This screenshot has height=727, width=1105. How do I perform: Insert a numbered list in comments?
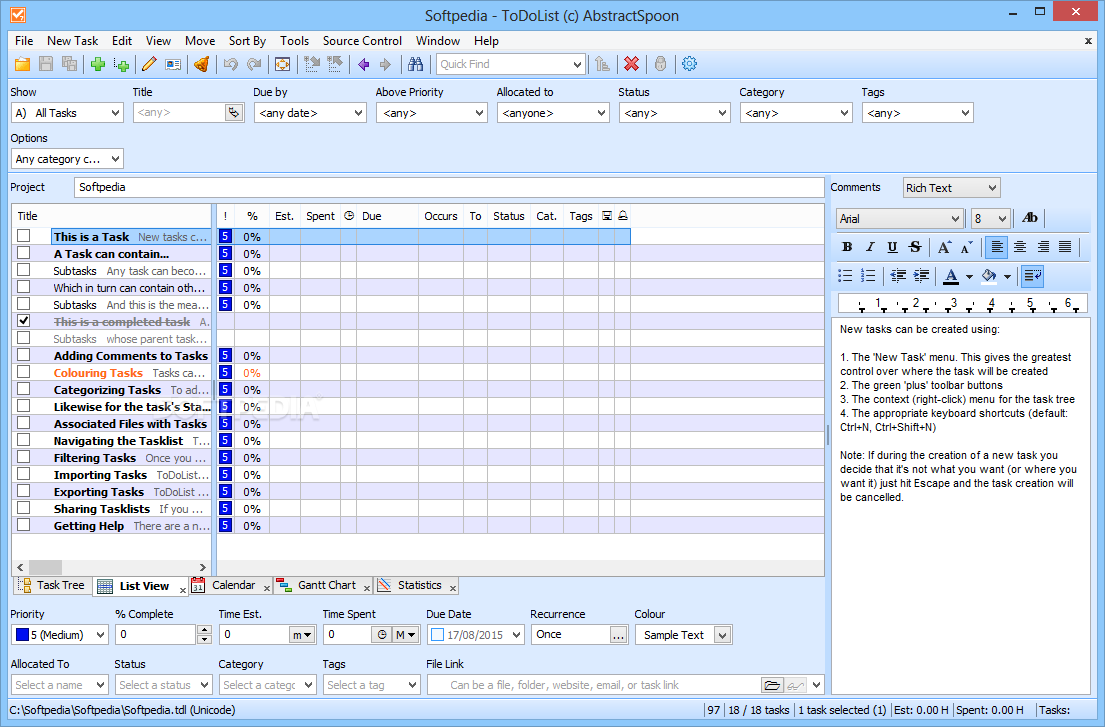(x=868, y=275)
